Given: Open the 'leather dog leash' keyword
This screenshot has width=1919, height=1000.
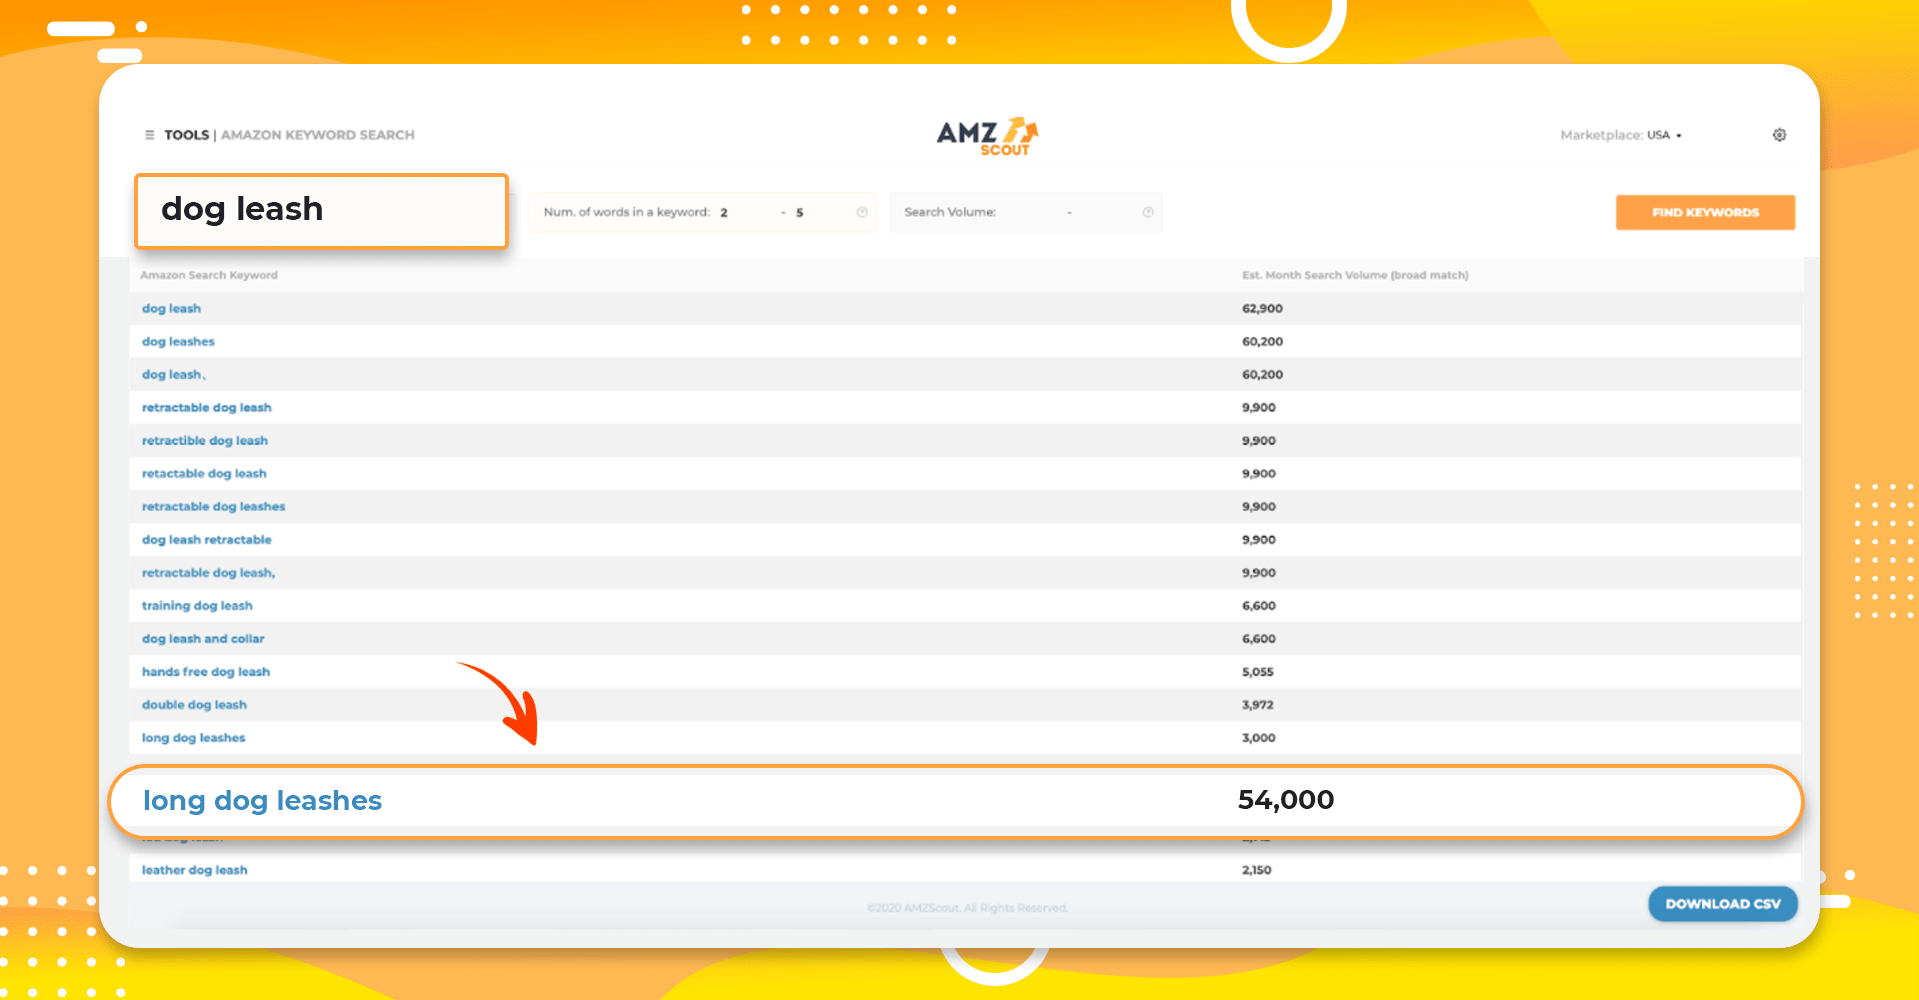Looking at the screenshot, I should 194,869.
